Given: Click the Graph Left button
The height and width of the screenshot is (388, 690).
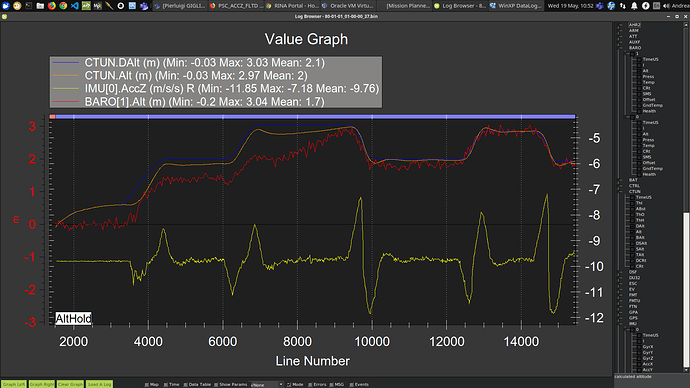Looking at the screenshot, I should point(14,384).
